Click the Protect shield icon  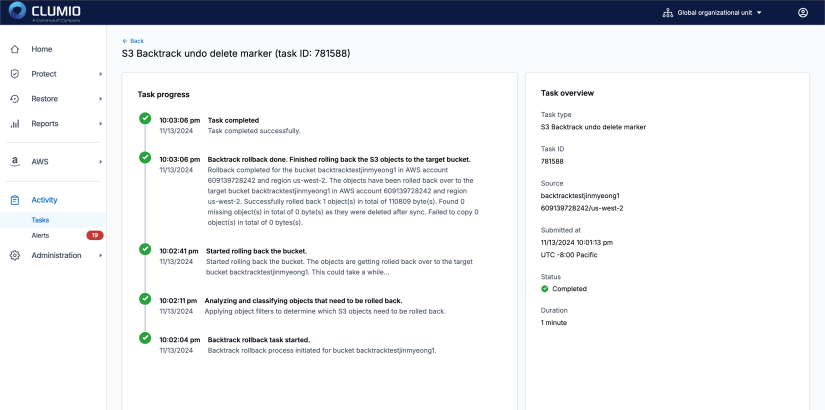(x=15, y=74)
